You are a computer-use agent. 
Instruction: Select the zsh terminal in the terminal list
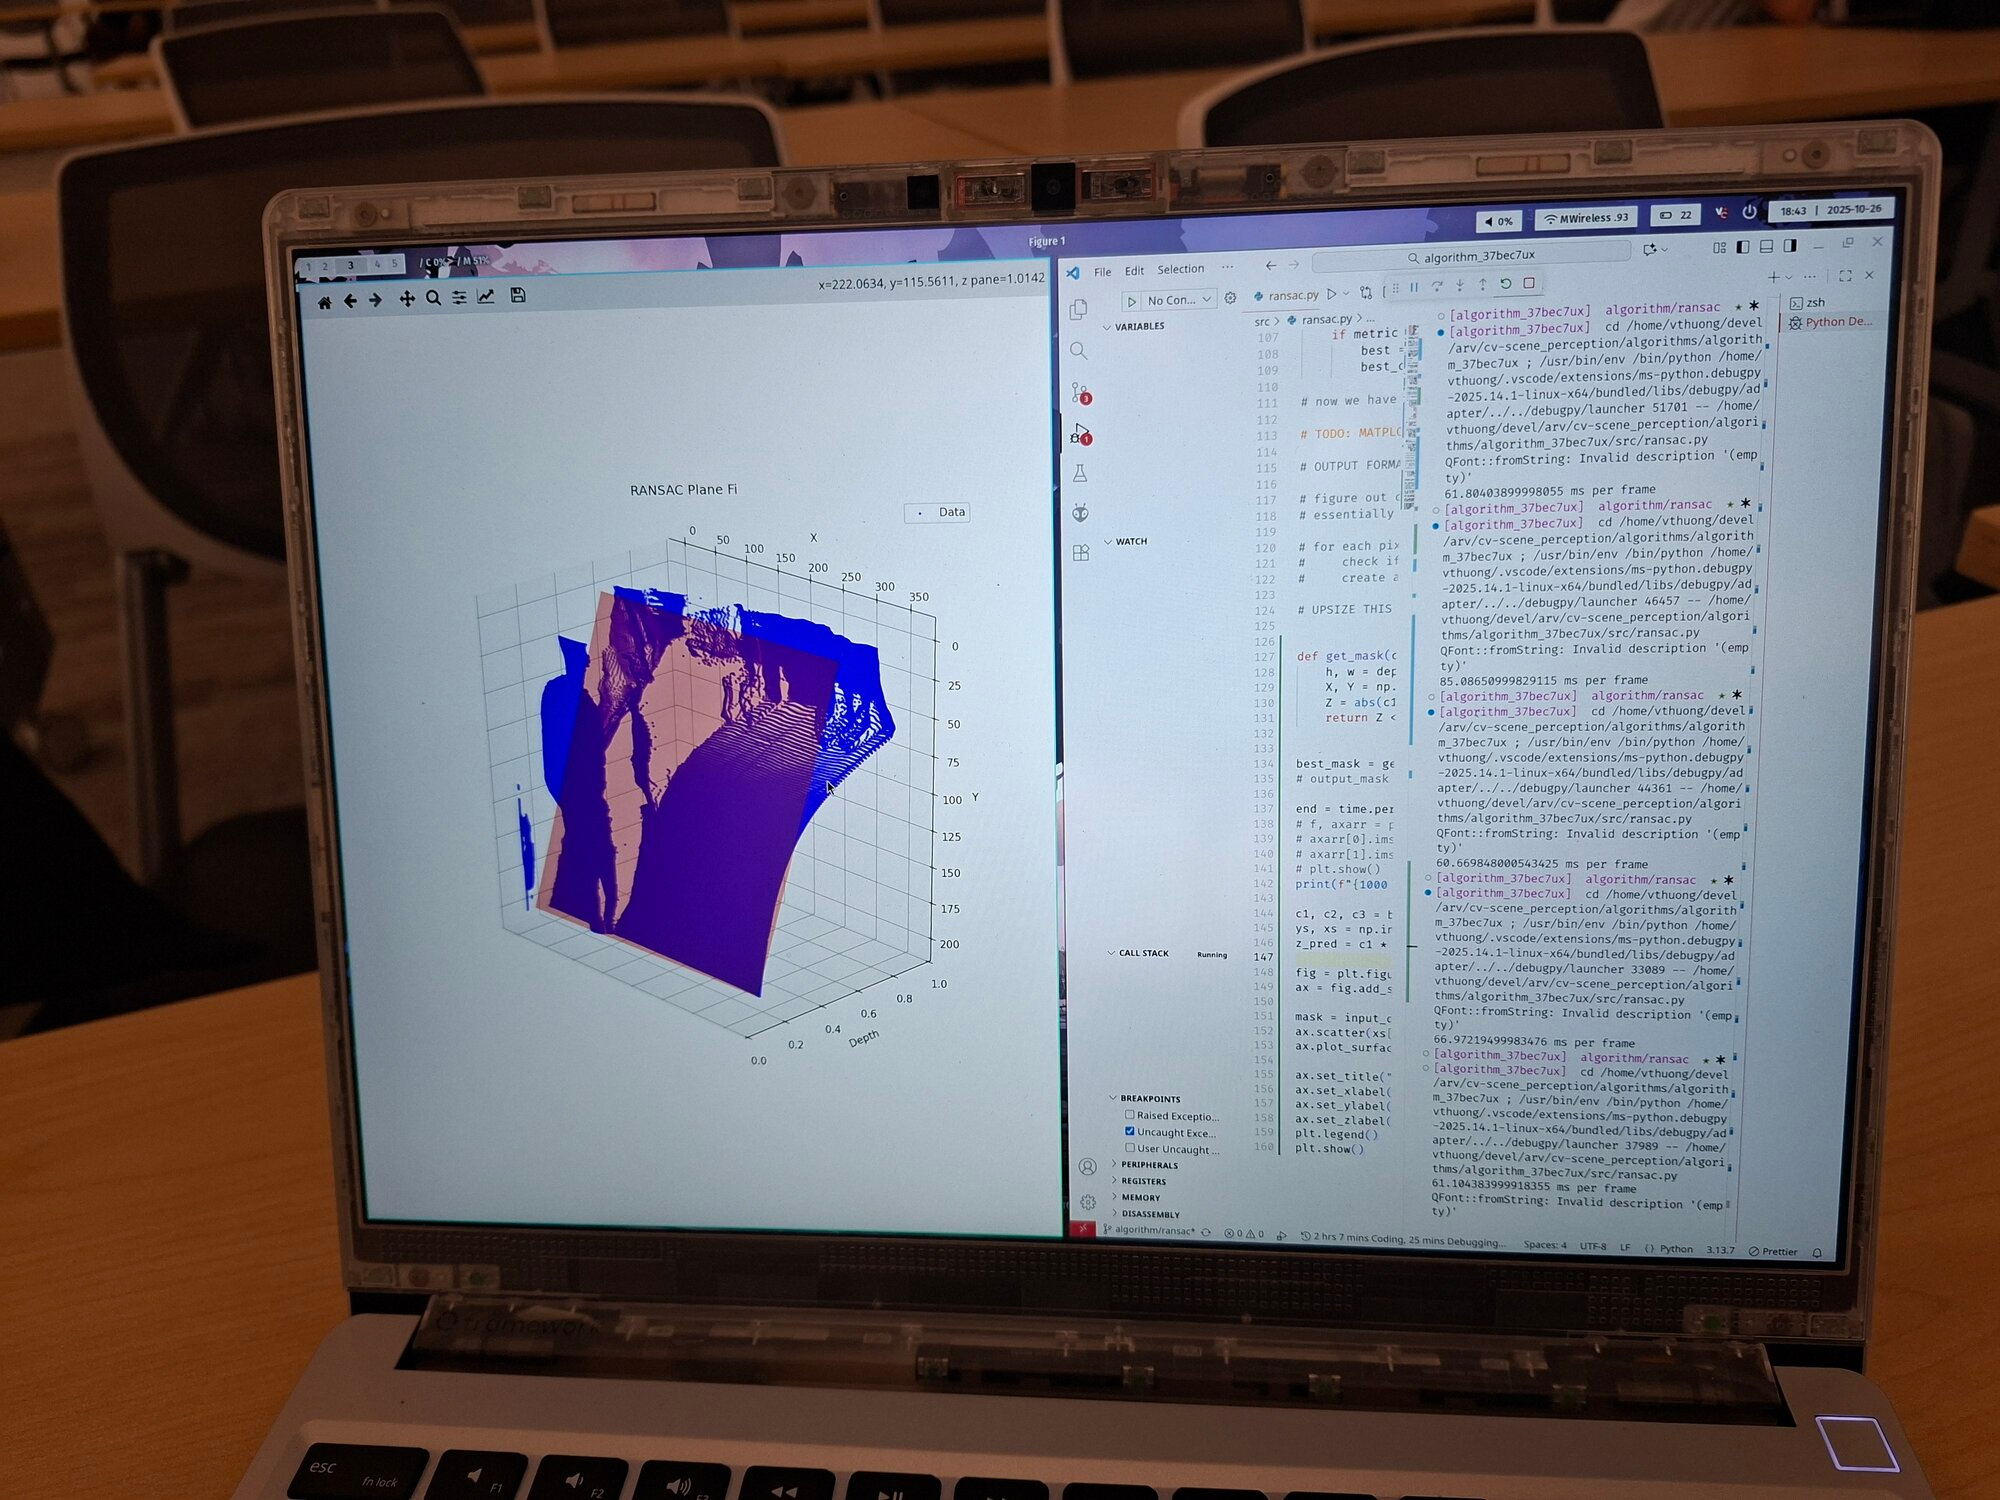click(1809, 302)
